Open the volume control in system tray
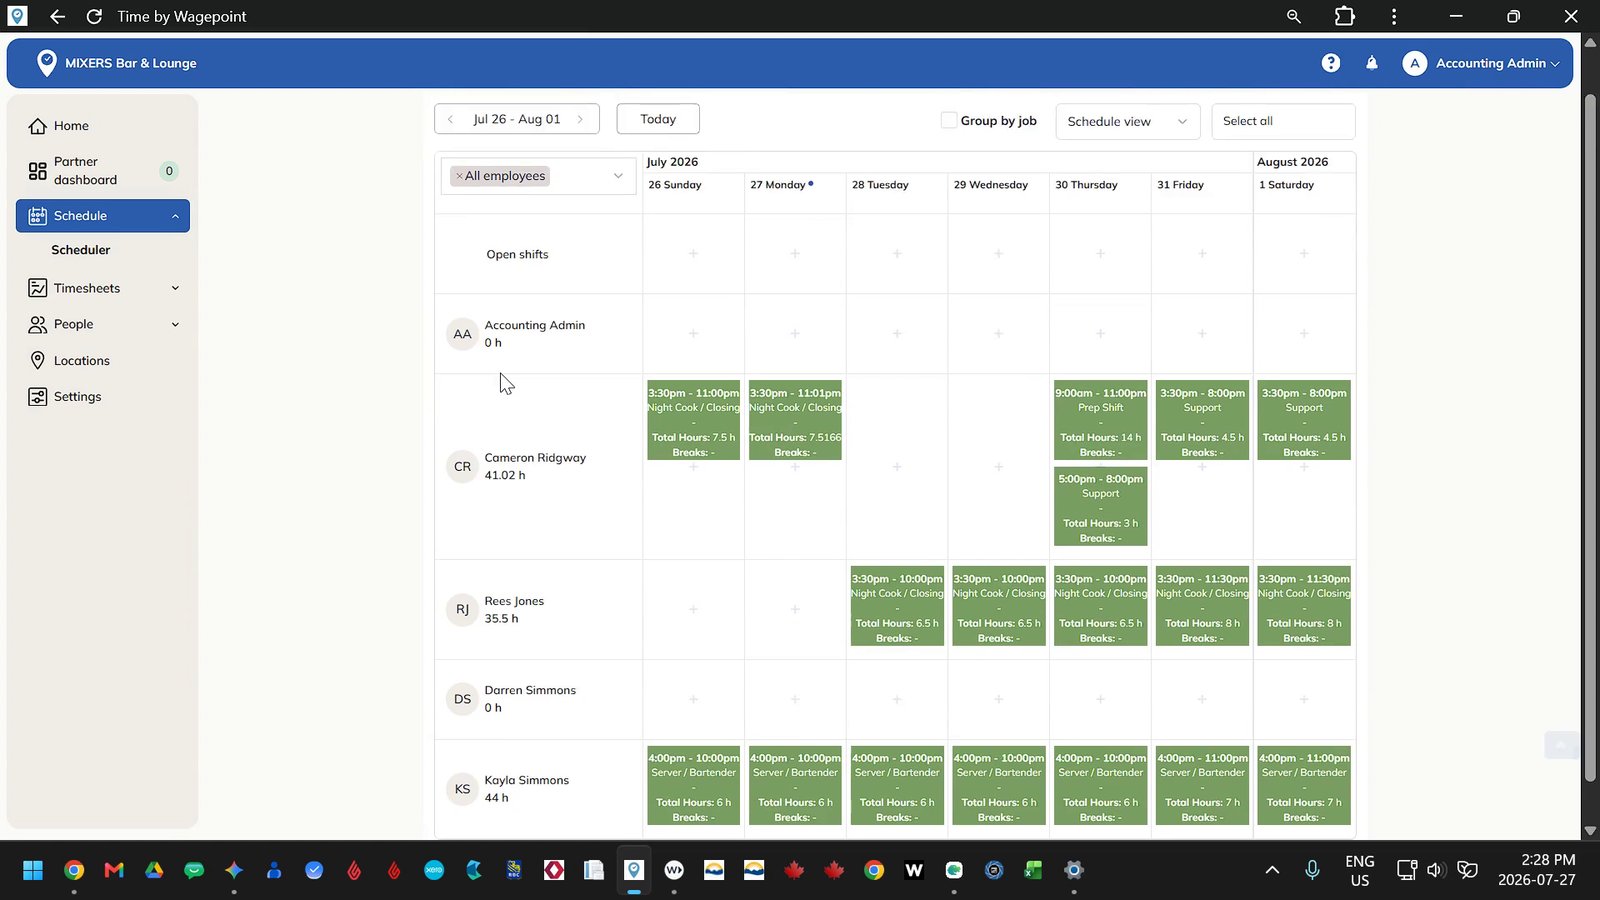The width and height of the screenshot is (1600, 900). [1435, 870]
